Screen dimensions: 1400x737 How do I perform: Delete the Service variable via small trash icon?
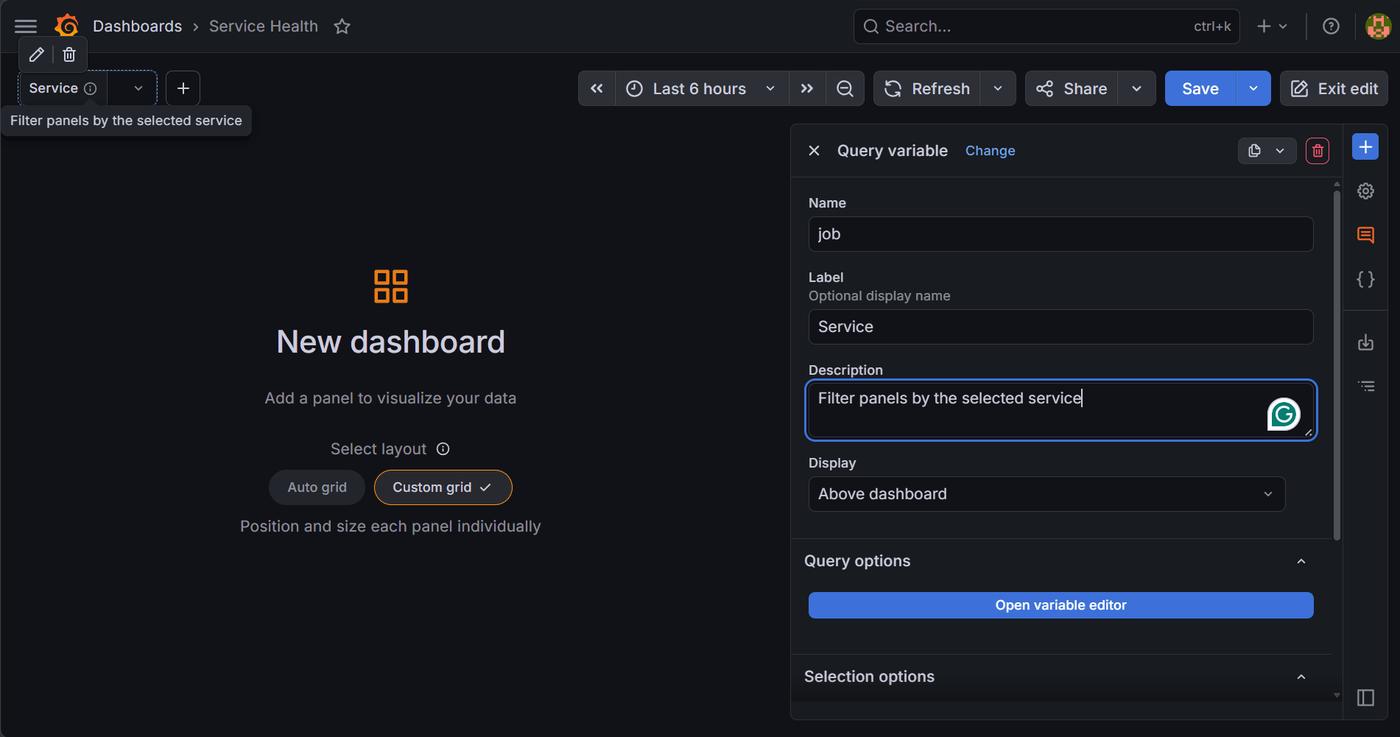[x=69, y=54]
